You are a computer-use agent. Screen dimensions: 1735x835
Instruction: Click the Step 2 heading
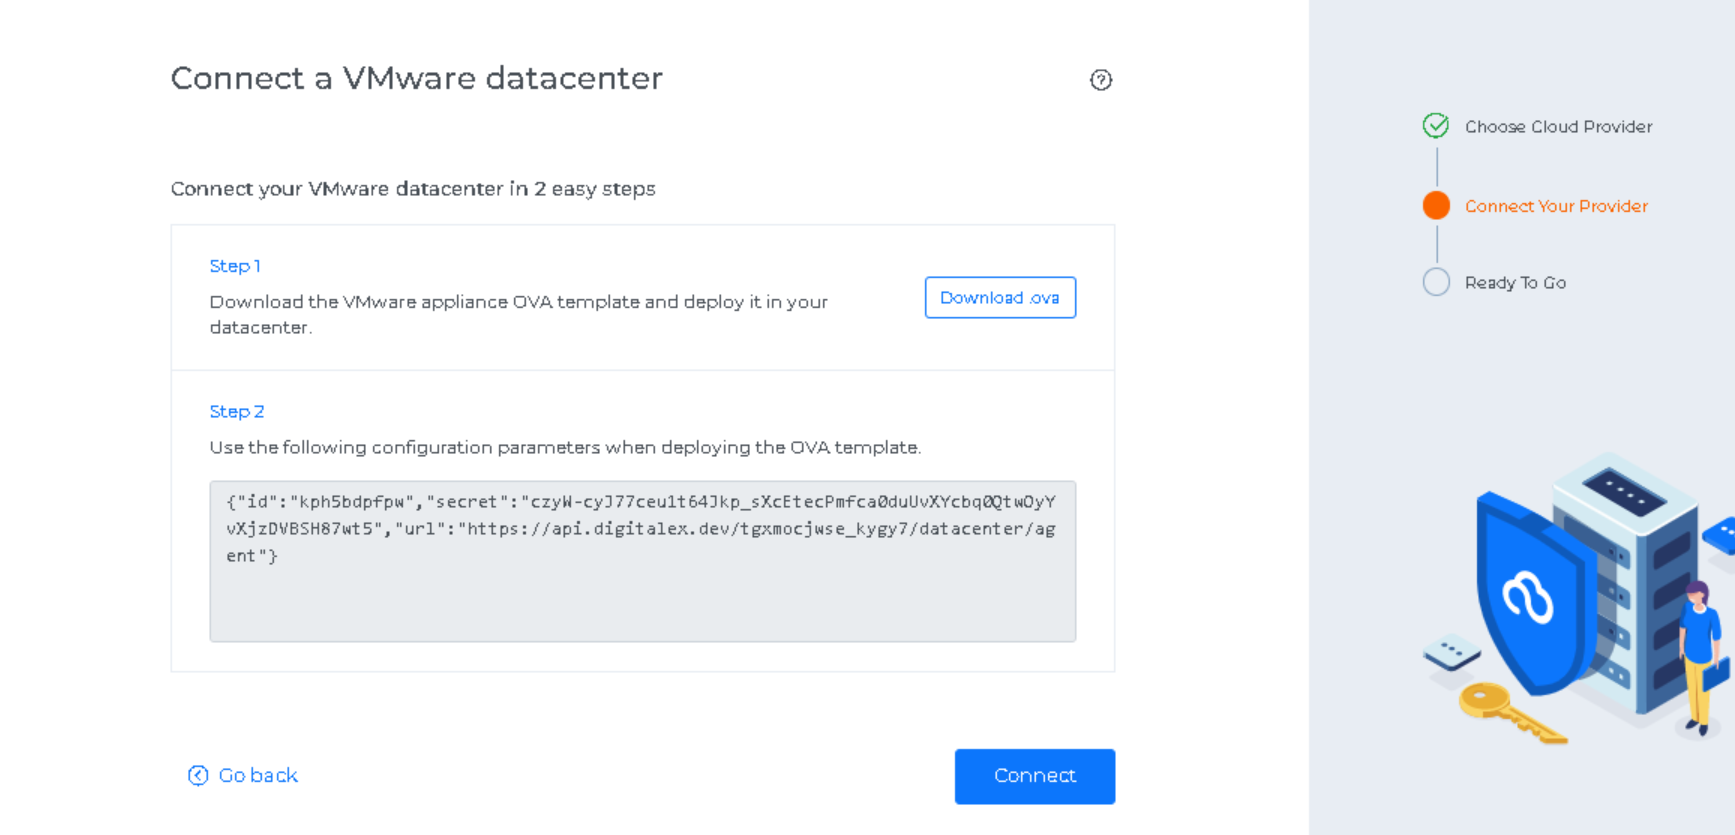point(237,412)
